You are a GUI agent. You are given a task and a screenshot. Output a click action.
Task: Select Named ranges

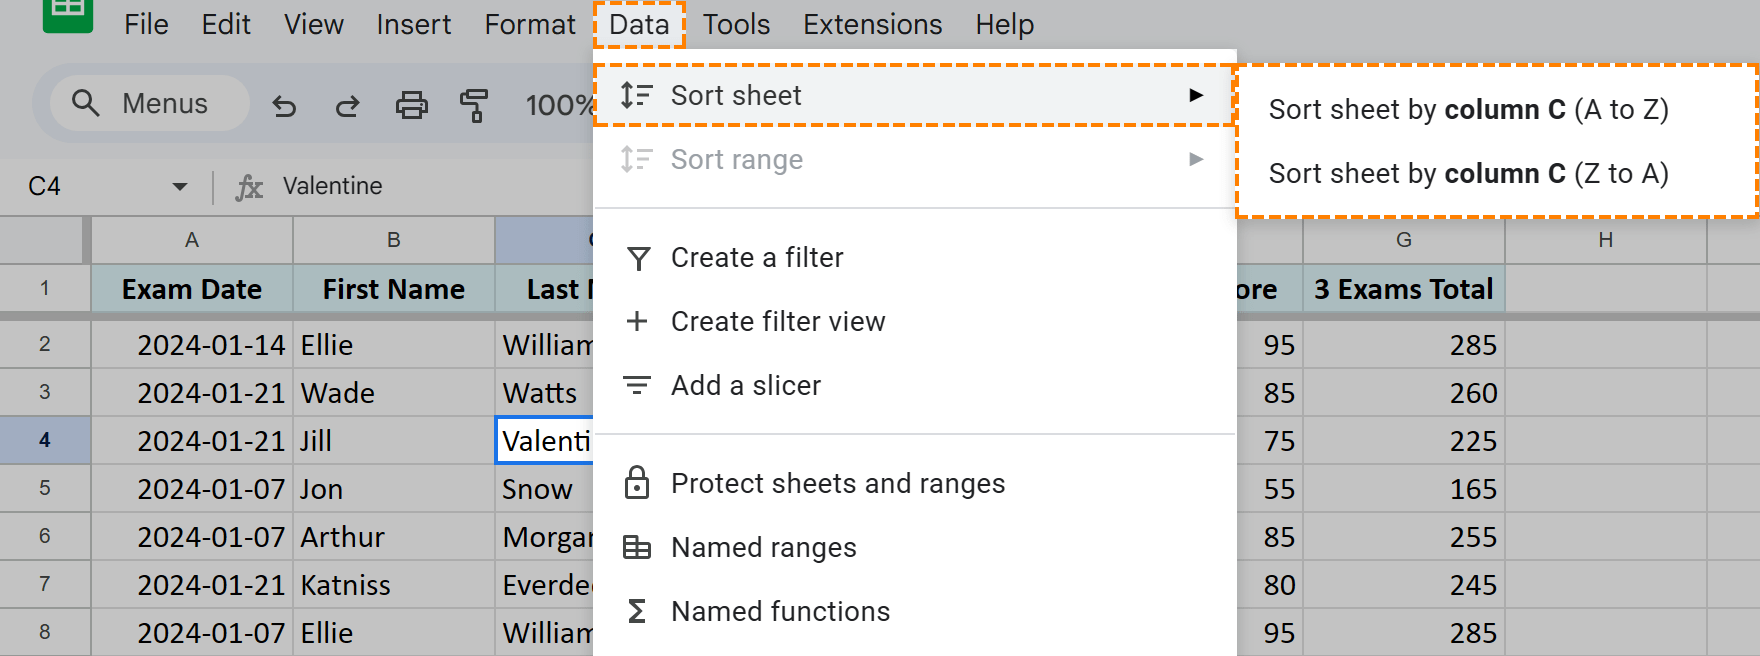pyautogui.click(x=915, y=547)
